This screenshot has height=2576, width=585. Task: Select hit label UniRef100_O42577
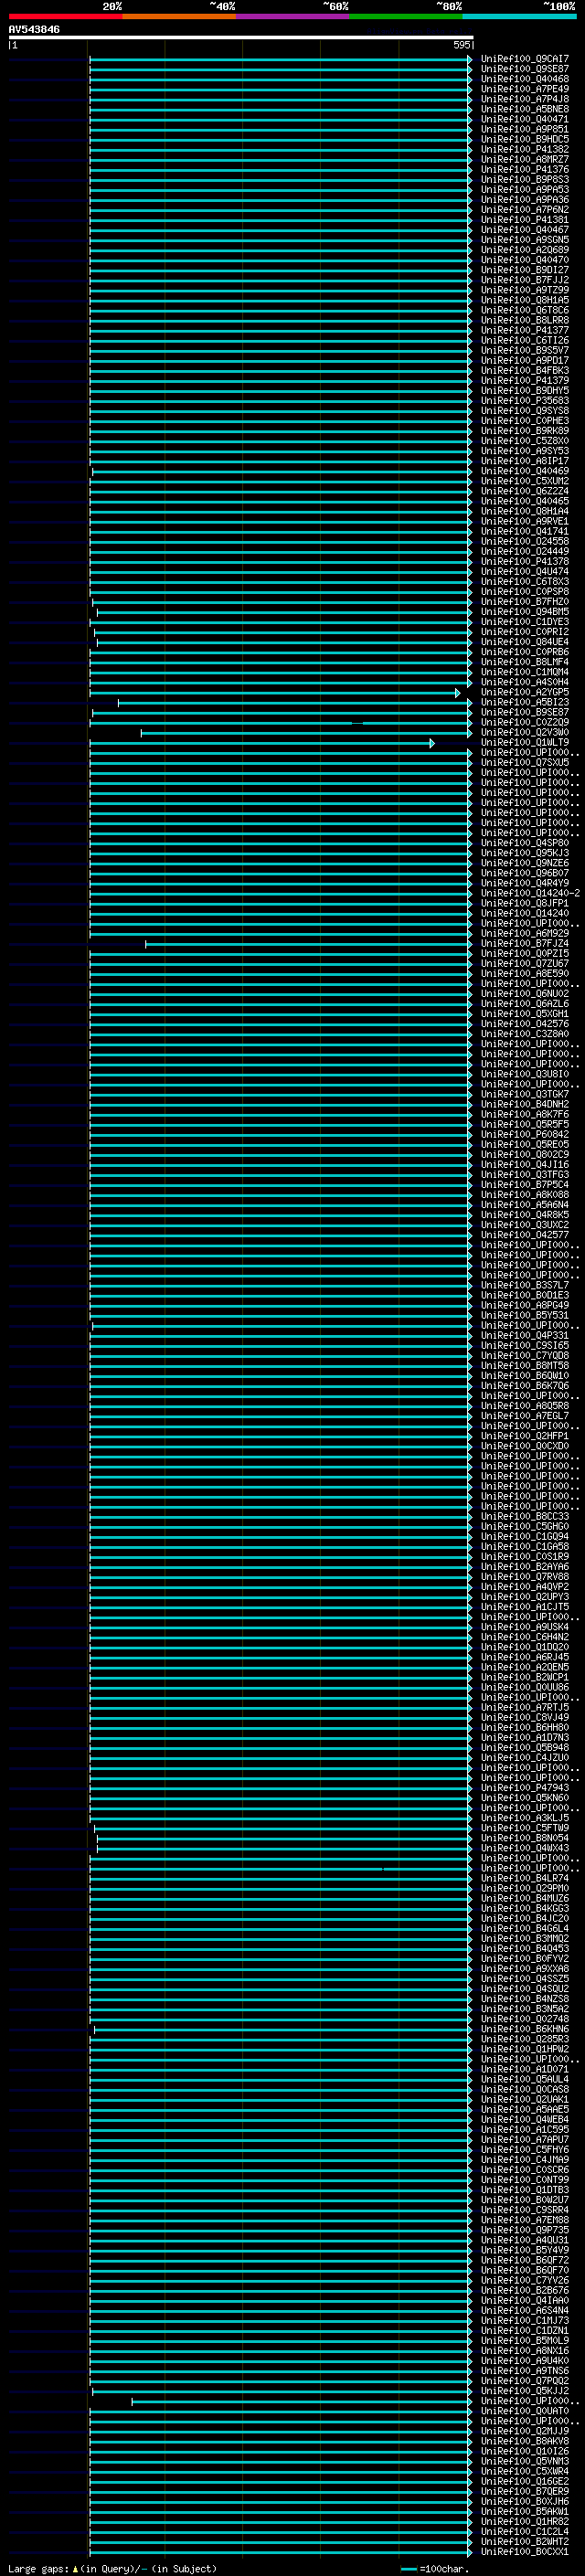click(x=524, y=1235)
